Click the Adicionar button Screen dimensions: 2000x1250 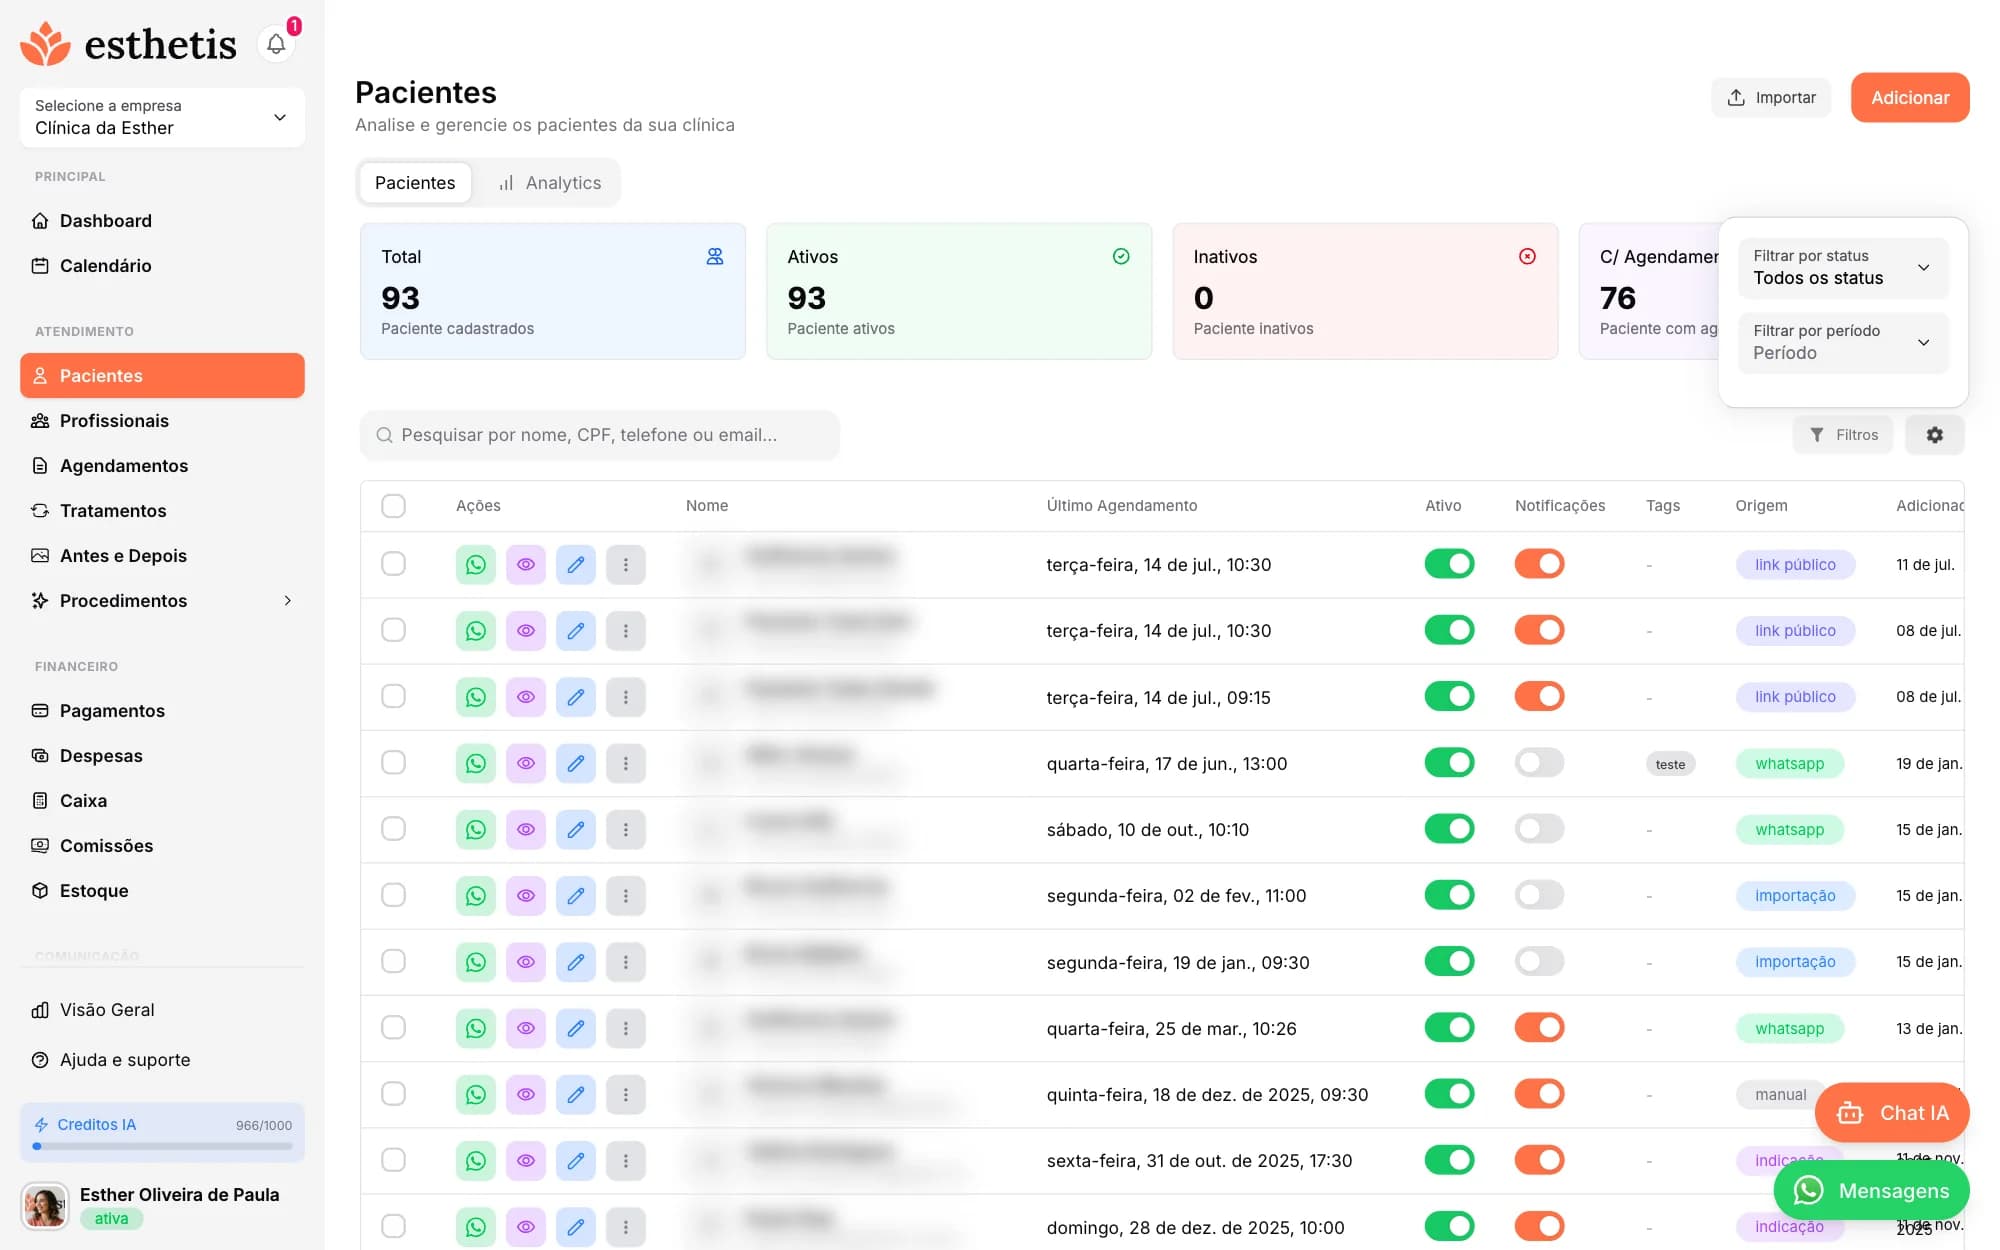[x=1910, y=98]
